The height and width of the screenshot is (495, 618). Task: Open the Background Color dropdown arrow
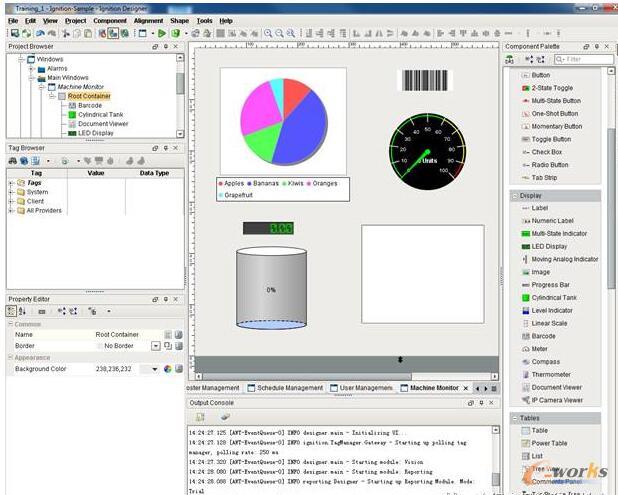(x=155, y=369)
